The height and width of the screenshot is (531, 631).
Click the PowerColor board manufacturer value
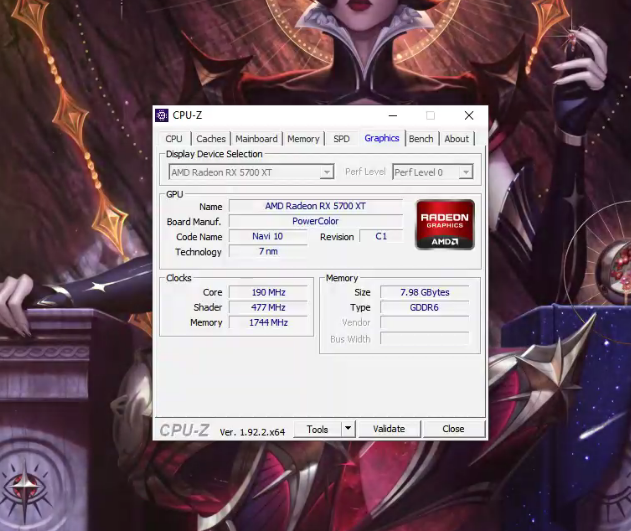pyautogui.click(x=316, y=221)
